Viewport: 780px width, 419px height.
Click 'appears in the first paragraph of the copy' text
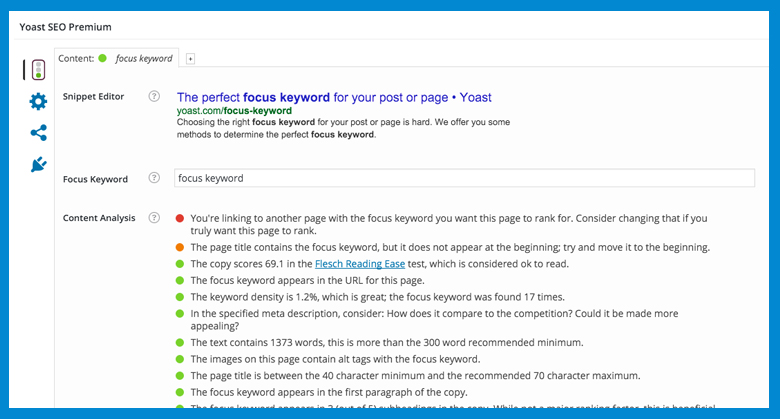329,392
